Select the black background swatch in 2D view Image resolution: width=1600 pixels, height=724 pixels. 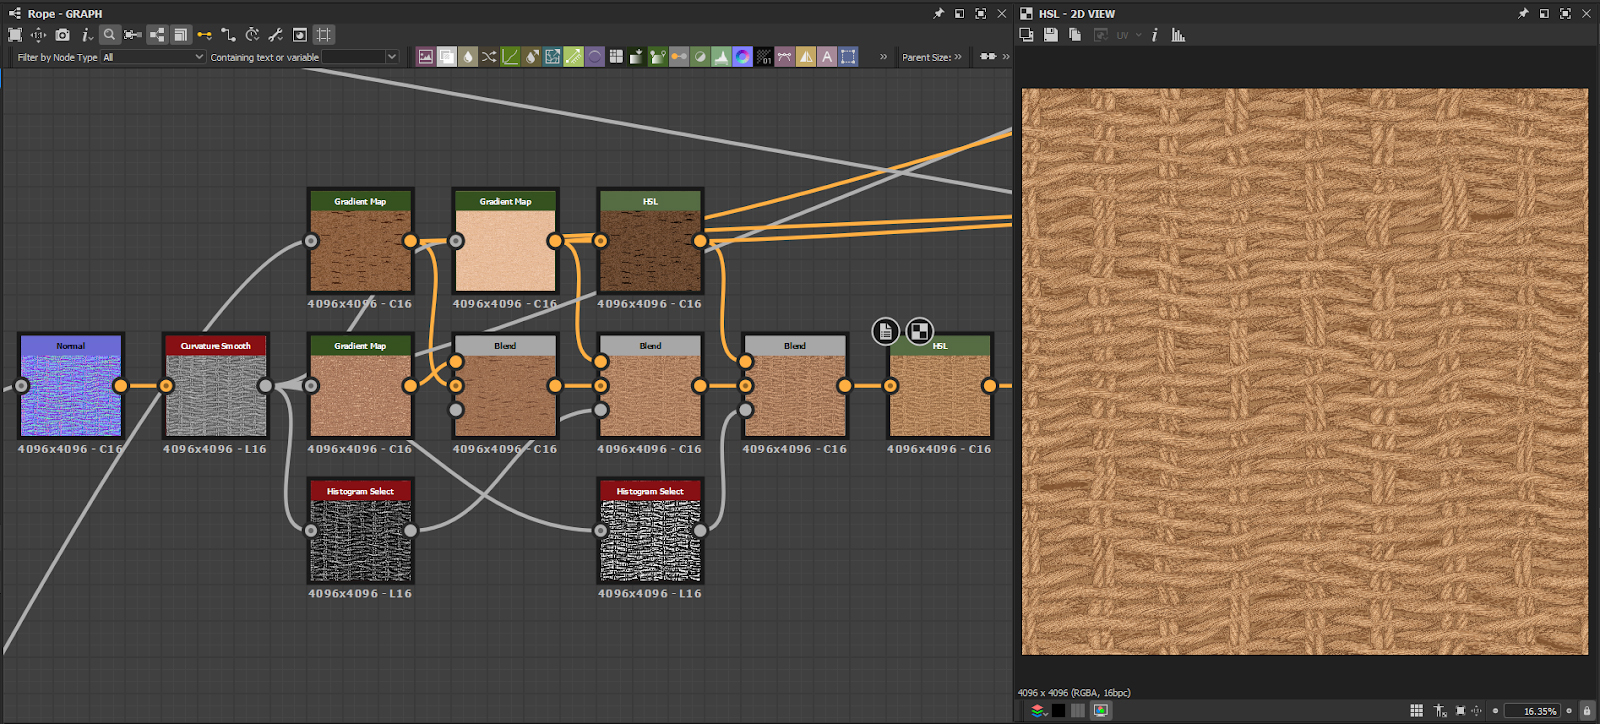coord(1058,711)
